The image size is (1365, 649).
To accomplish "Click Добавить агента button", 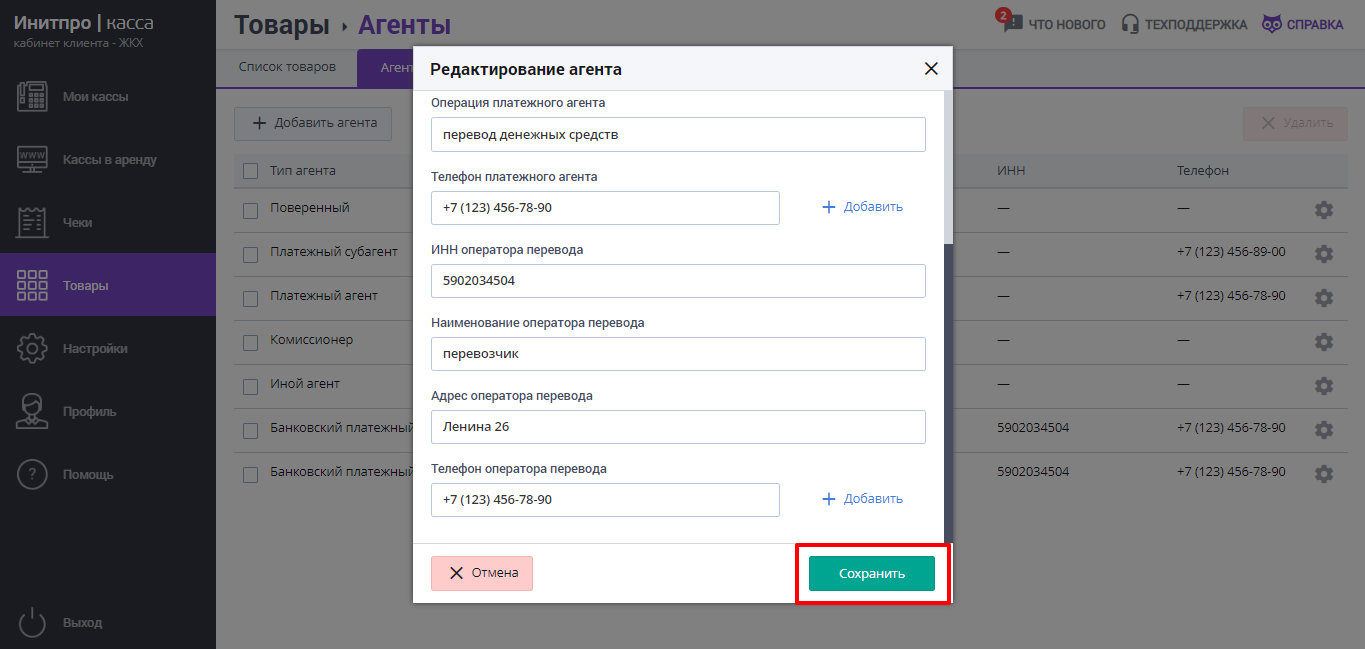I will 313,123.
